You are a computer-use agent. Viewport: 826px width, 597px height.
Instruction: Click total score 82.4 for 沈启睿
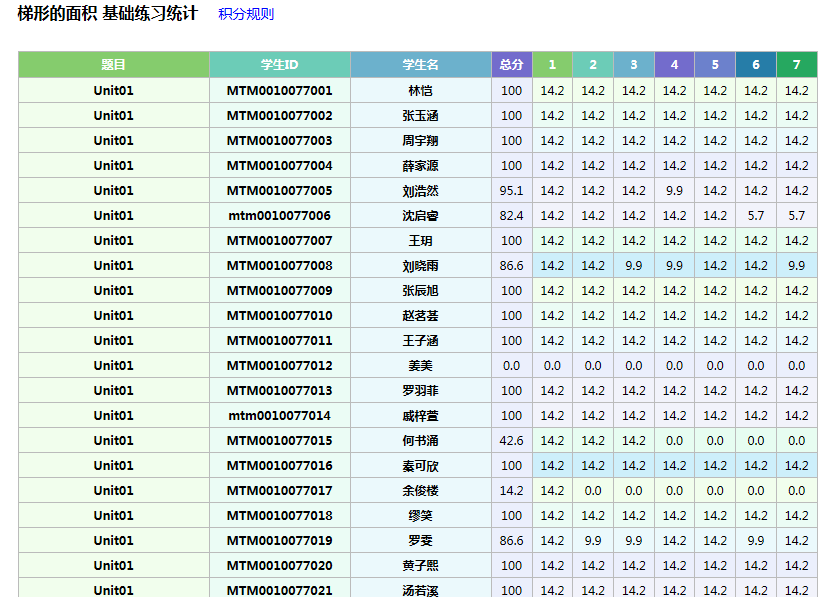point(512,216)
